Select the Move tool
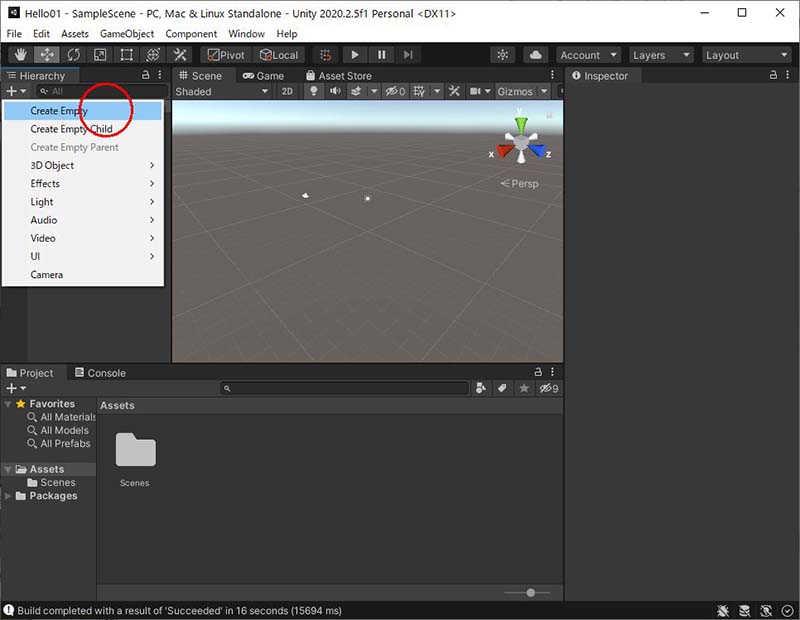Viewport: 800px width, 620px height. (x=47, y=55)
